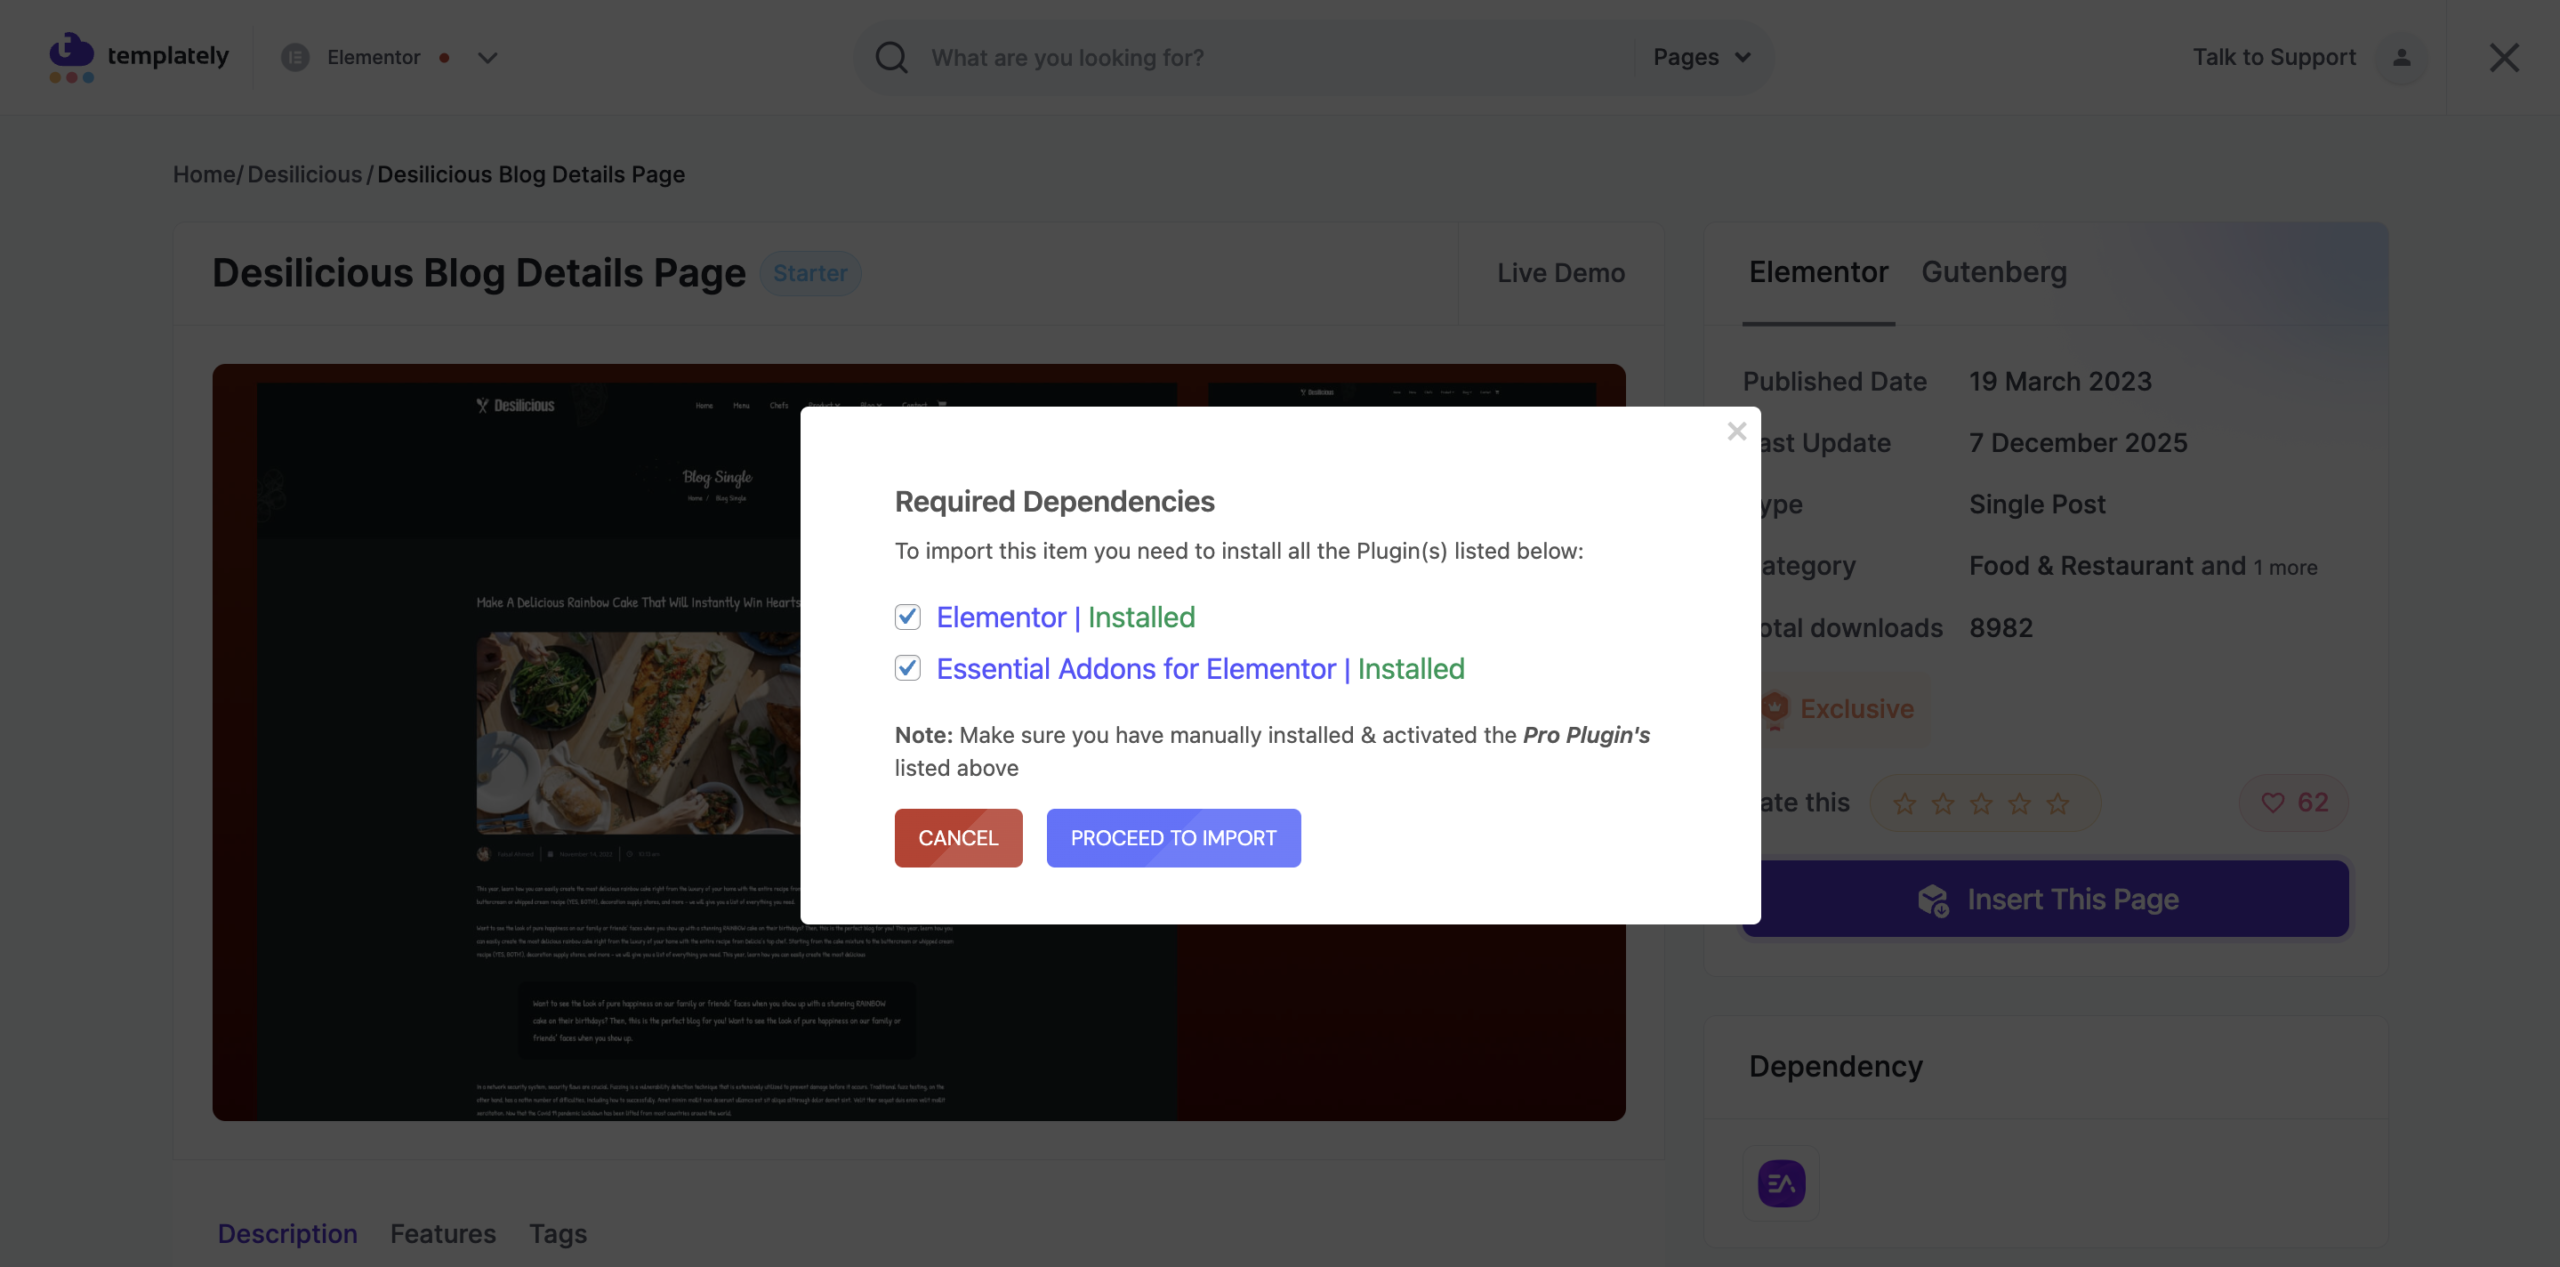The height and width of the screenshot is (1267, 2560).
Task: Click the Essential Addons dependency icon
Action: (x=1781, y=1184)
